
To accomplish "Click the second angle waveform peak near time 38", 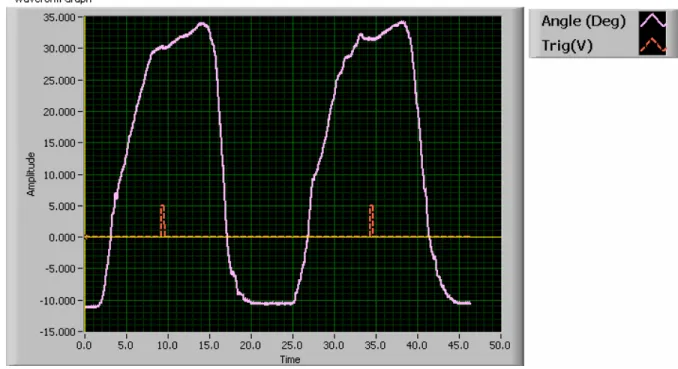I will pos(403,23).
